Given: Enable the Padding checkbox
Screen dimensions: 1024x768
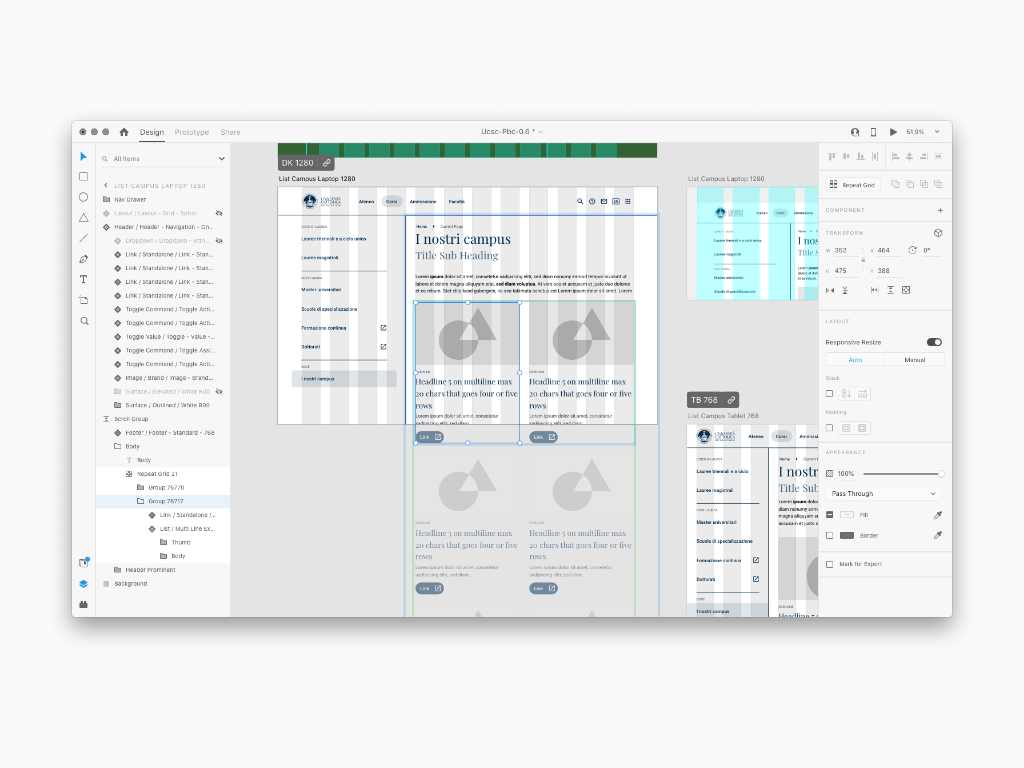Looking at the screenshot, I should click(x=830, y=428).
